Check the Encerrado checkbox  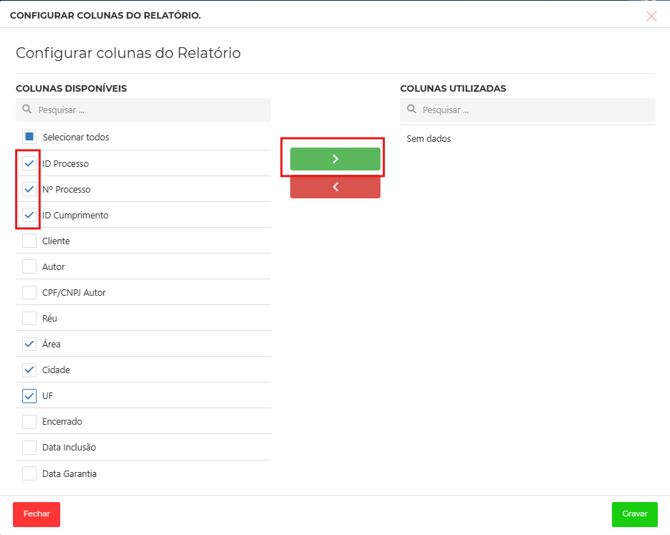point(30,422)
